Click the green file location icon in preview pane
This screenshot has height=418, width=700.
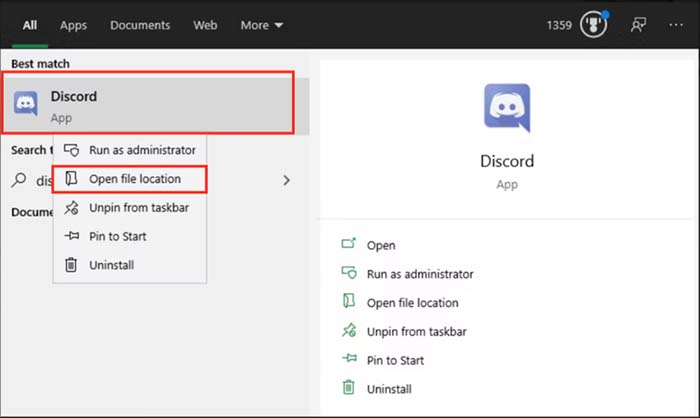(x=349, y=301)
